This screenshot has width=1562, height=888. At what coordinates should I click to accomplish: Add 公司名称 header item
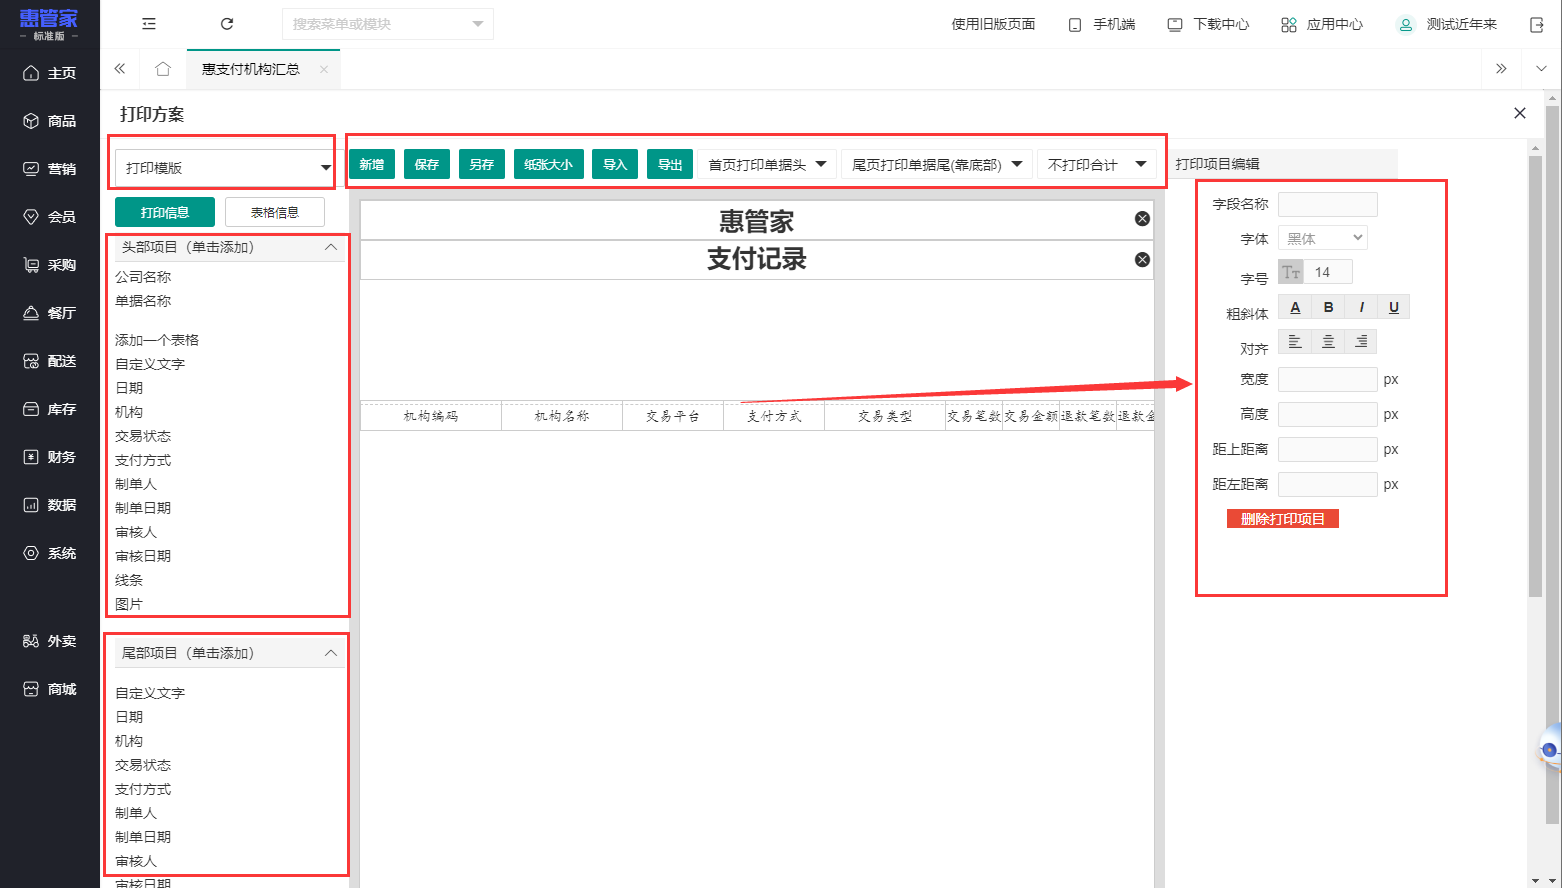(143, 277)
